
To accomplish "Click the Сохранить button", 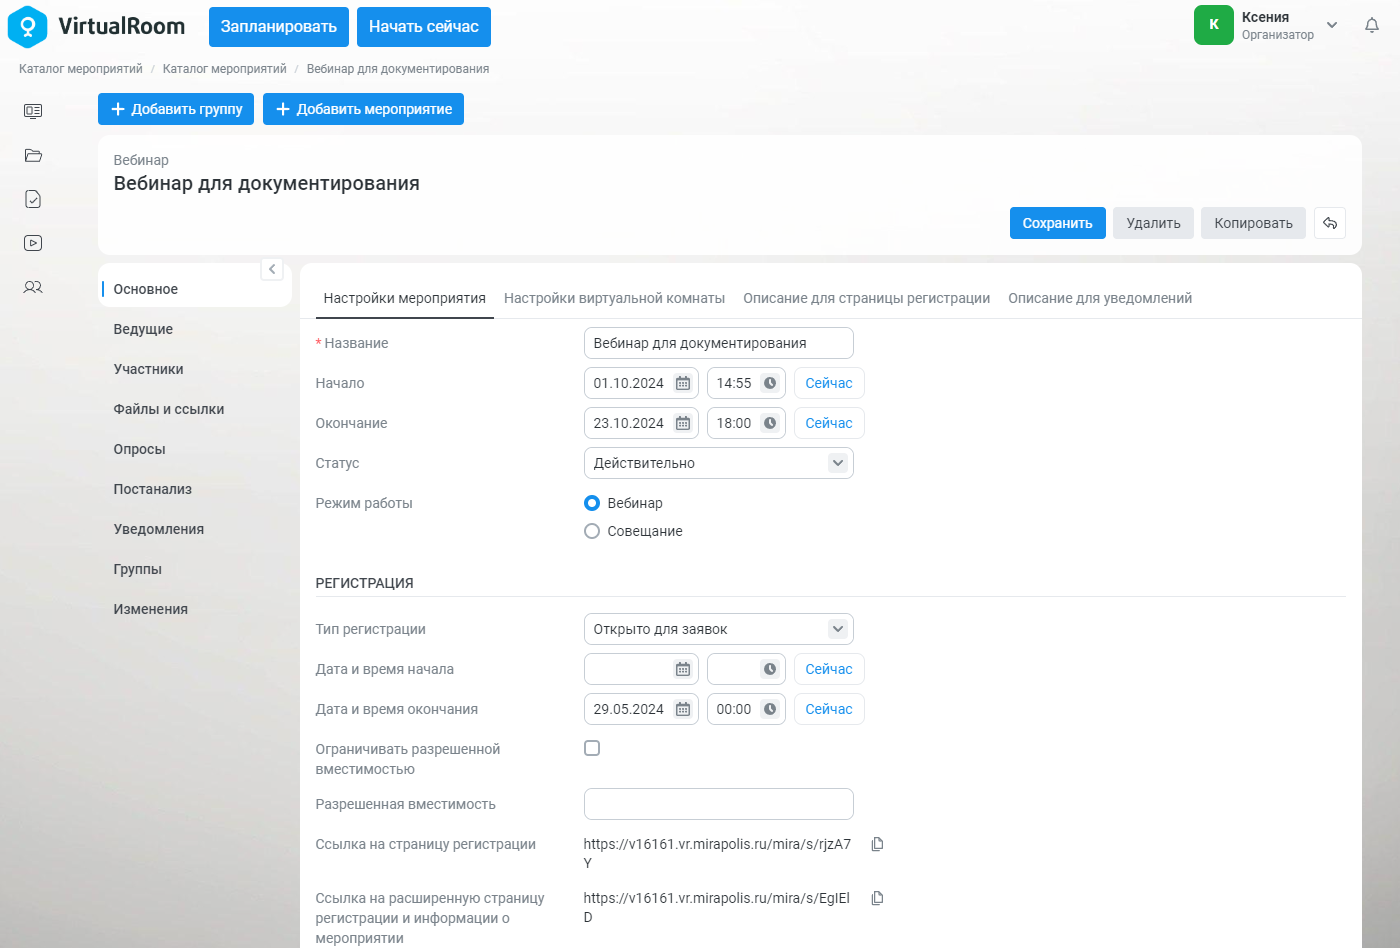I will pyautogui.click(x=1057, y=223).
